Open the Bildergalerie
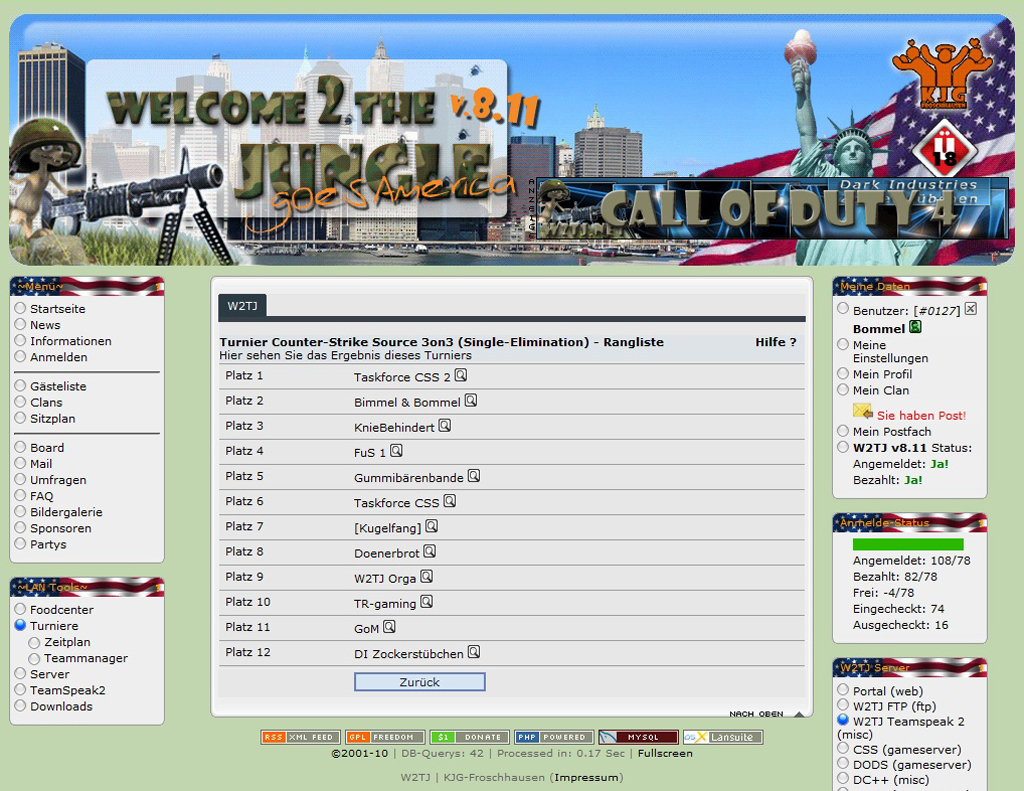The height and width of the screenshot is (791, 1024). tap(66, 512)
